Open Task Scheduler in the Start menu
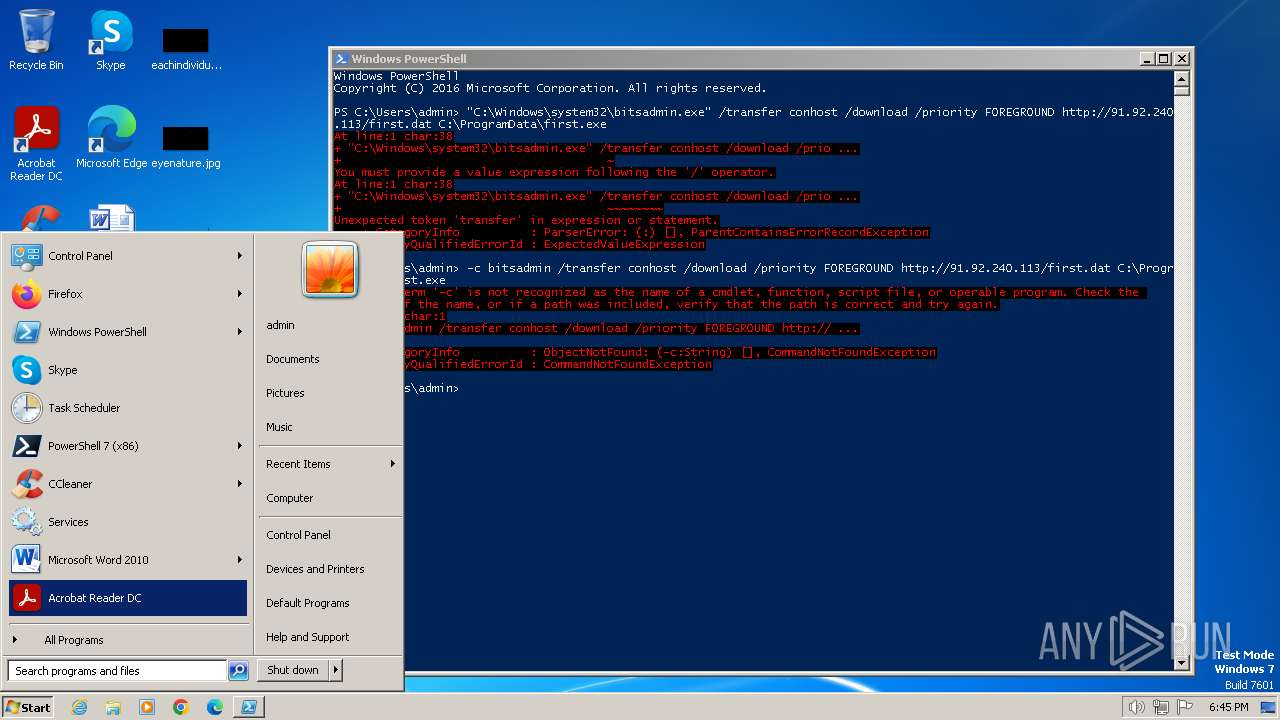This screenshot has width=1280, height=720. [x=128, y=408]
